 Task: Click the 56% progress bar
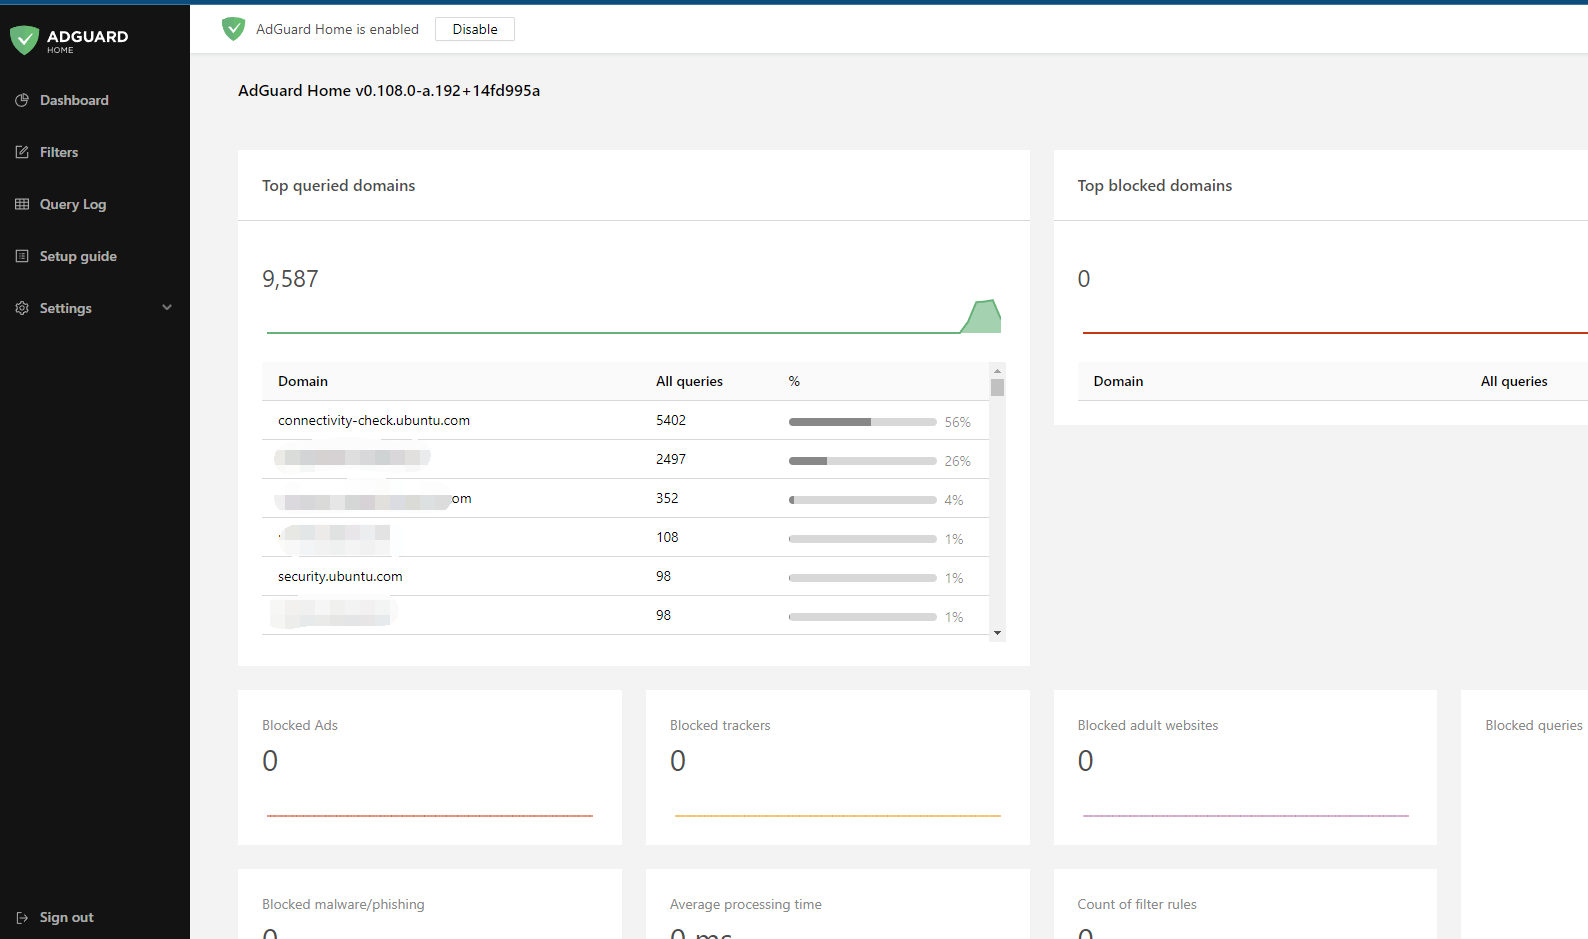[x=862, y=422]
